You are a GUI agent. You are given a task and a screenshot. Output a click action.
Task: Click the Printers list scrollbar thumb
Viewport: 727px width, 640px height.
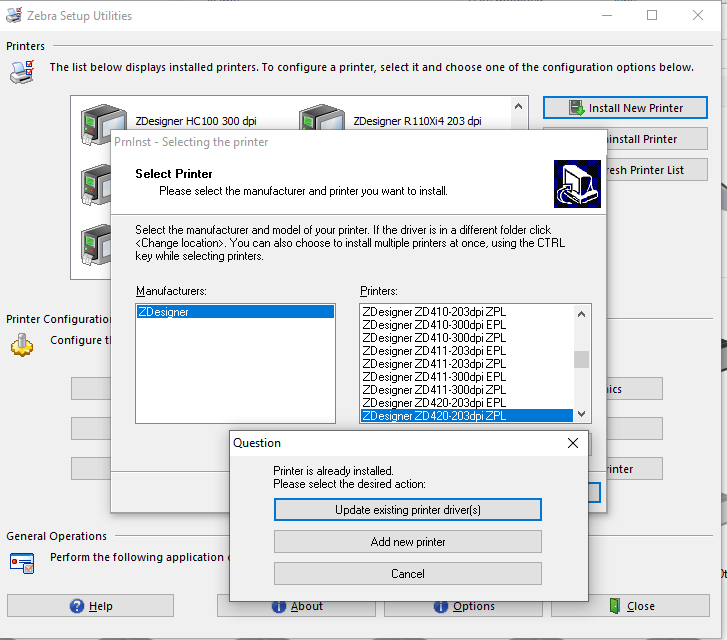(581, 360)
